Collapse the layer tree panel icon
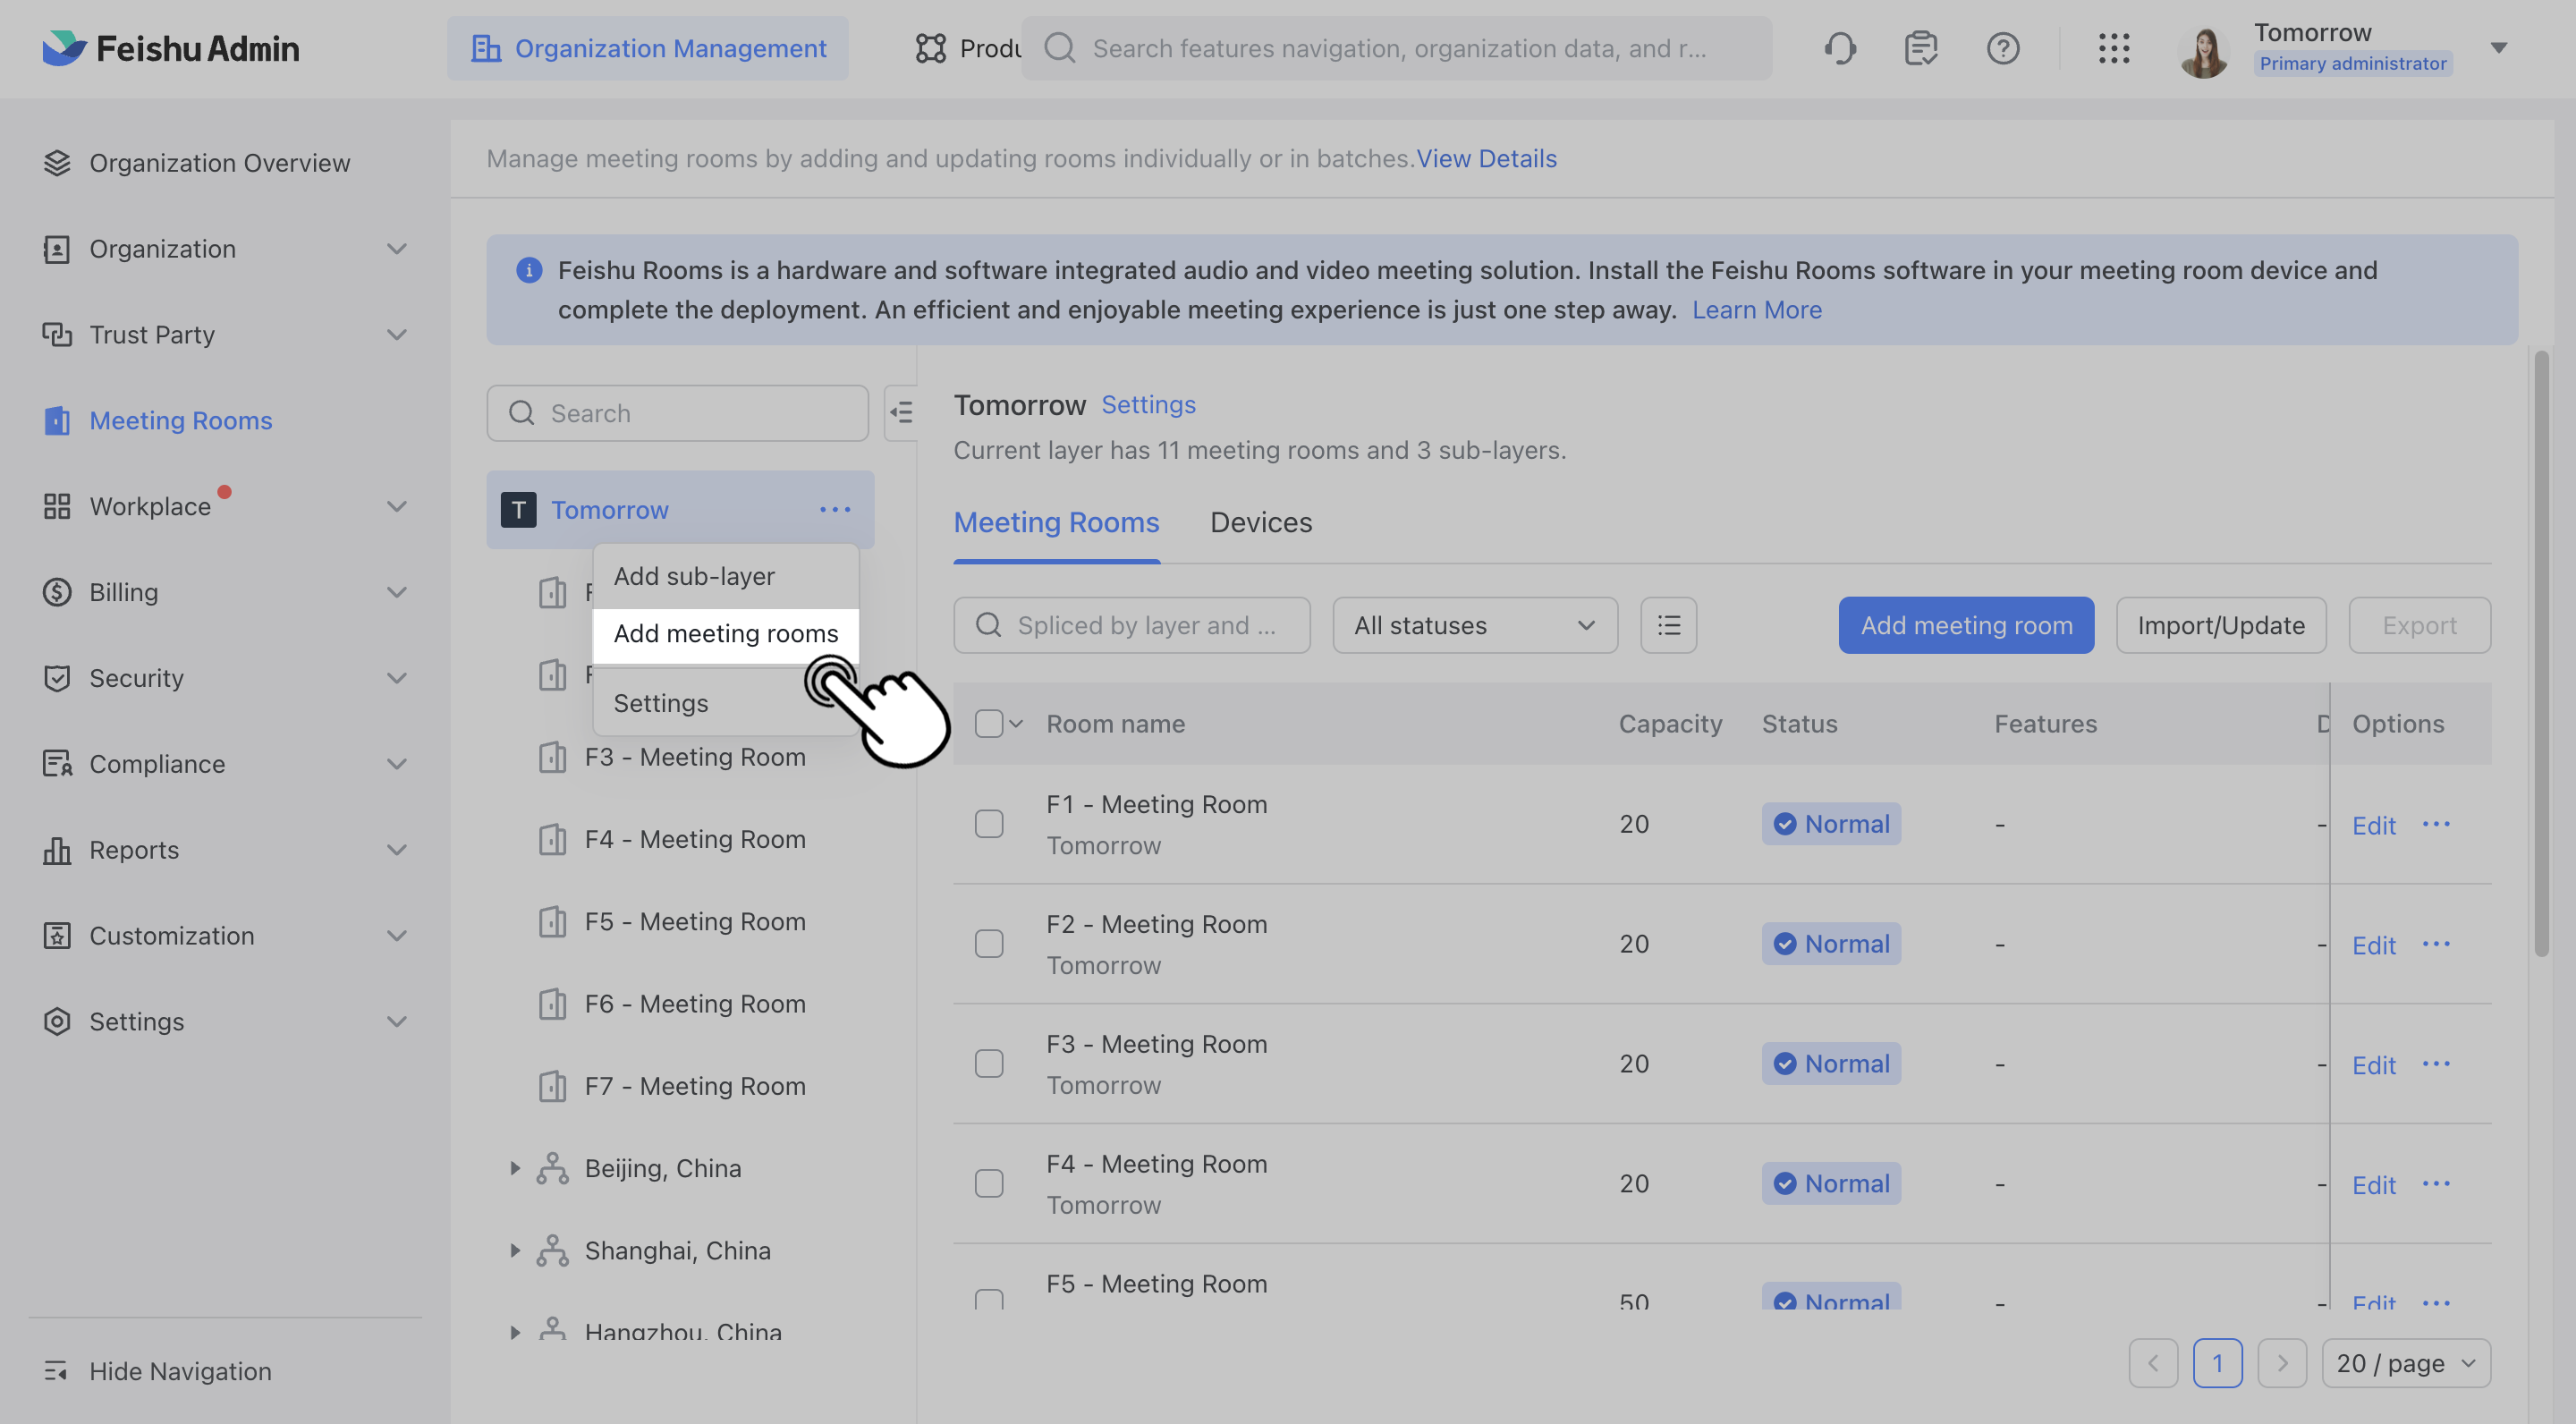 coord(901,413)
